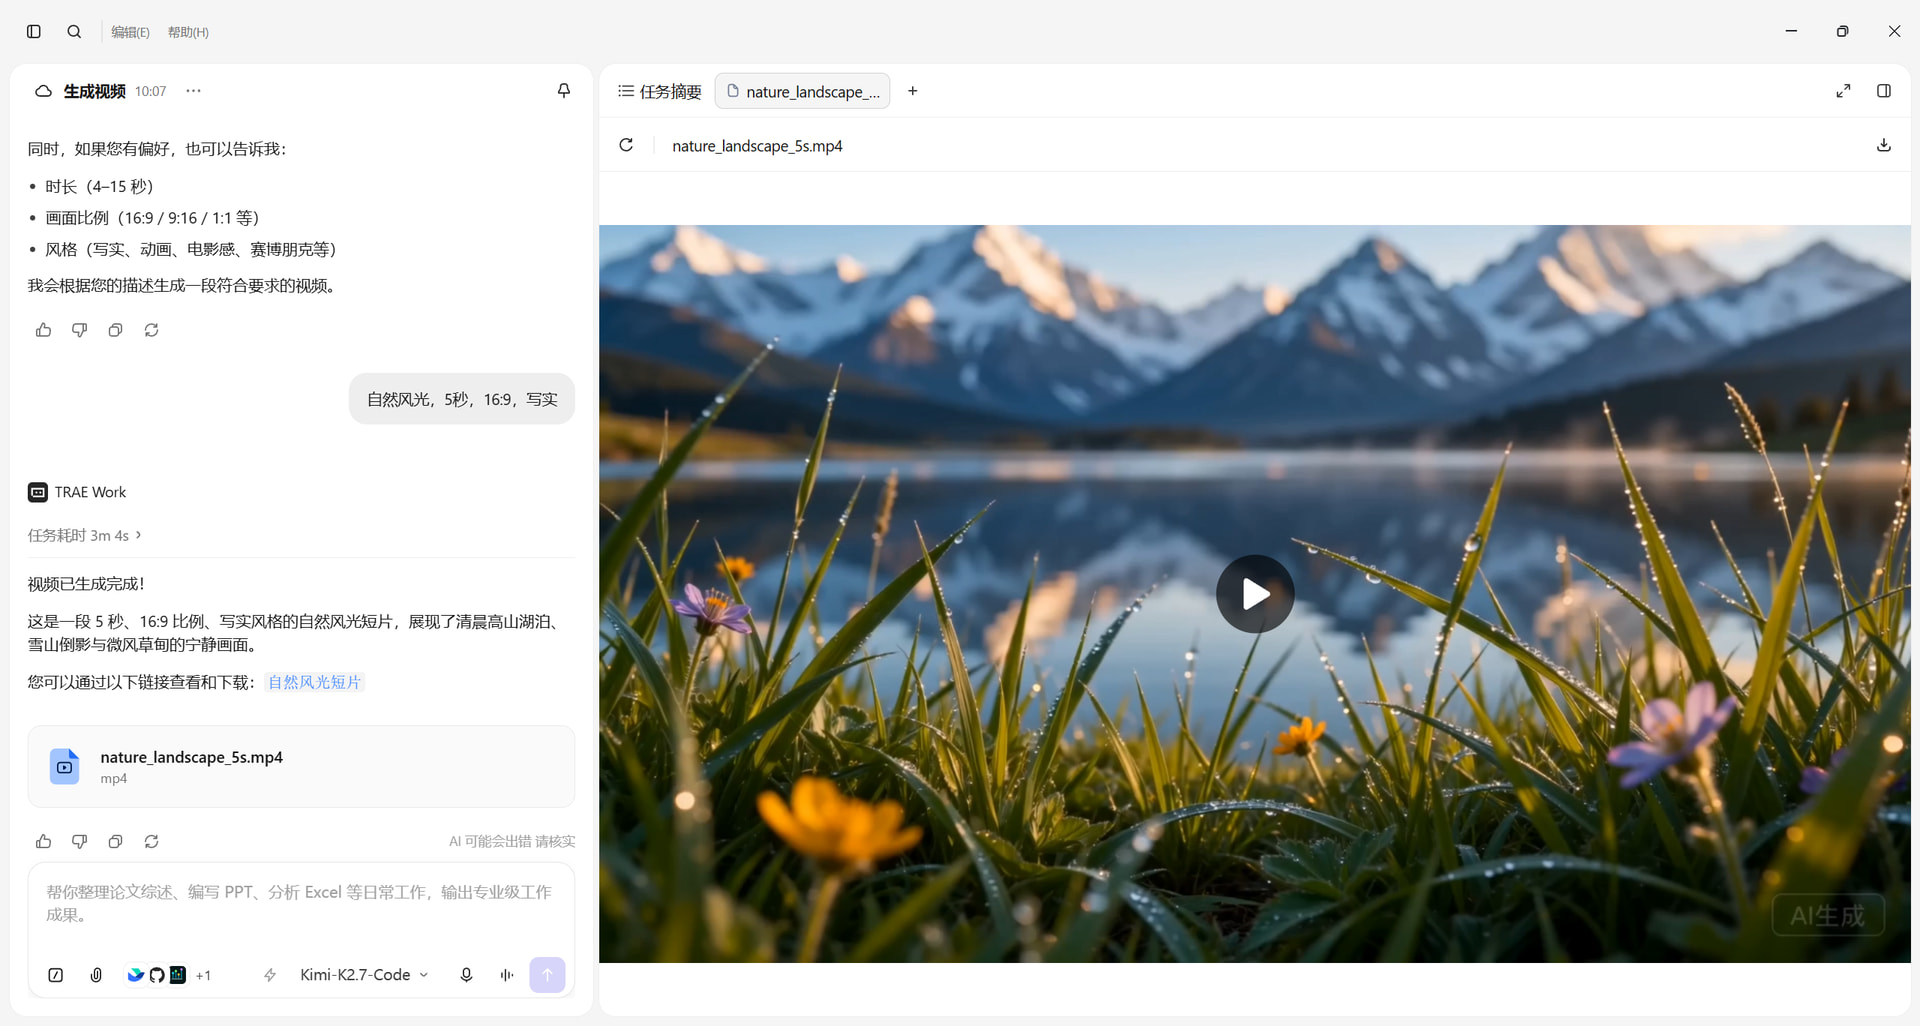Toggle the left sidebar panel icon
The width and height of the screenshot is (1920, 1026).
[34, 32]
